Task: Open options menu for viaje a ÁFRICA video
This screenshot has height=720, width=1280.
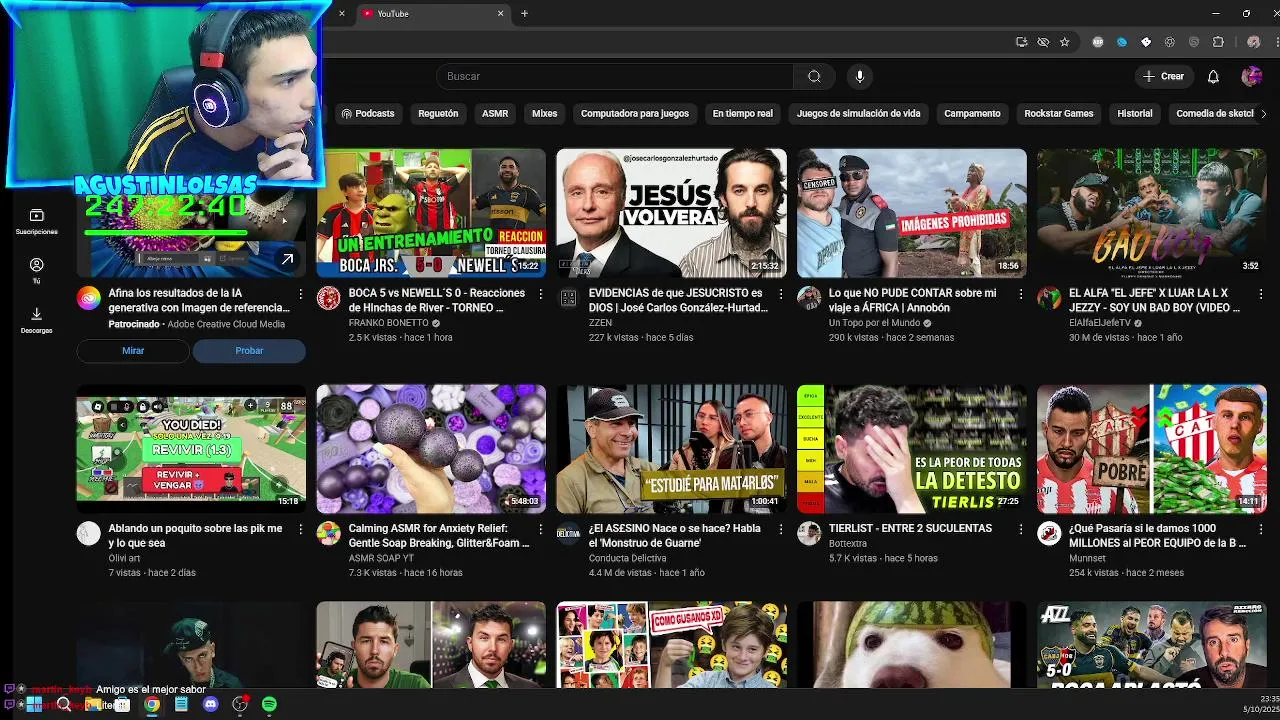Action: [x=1020, y=294]
